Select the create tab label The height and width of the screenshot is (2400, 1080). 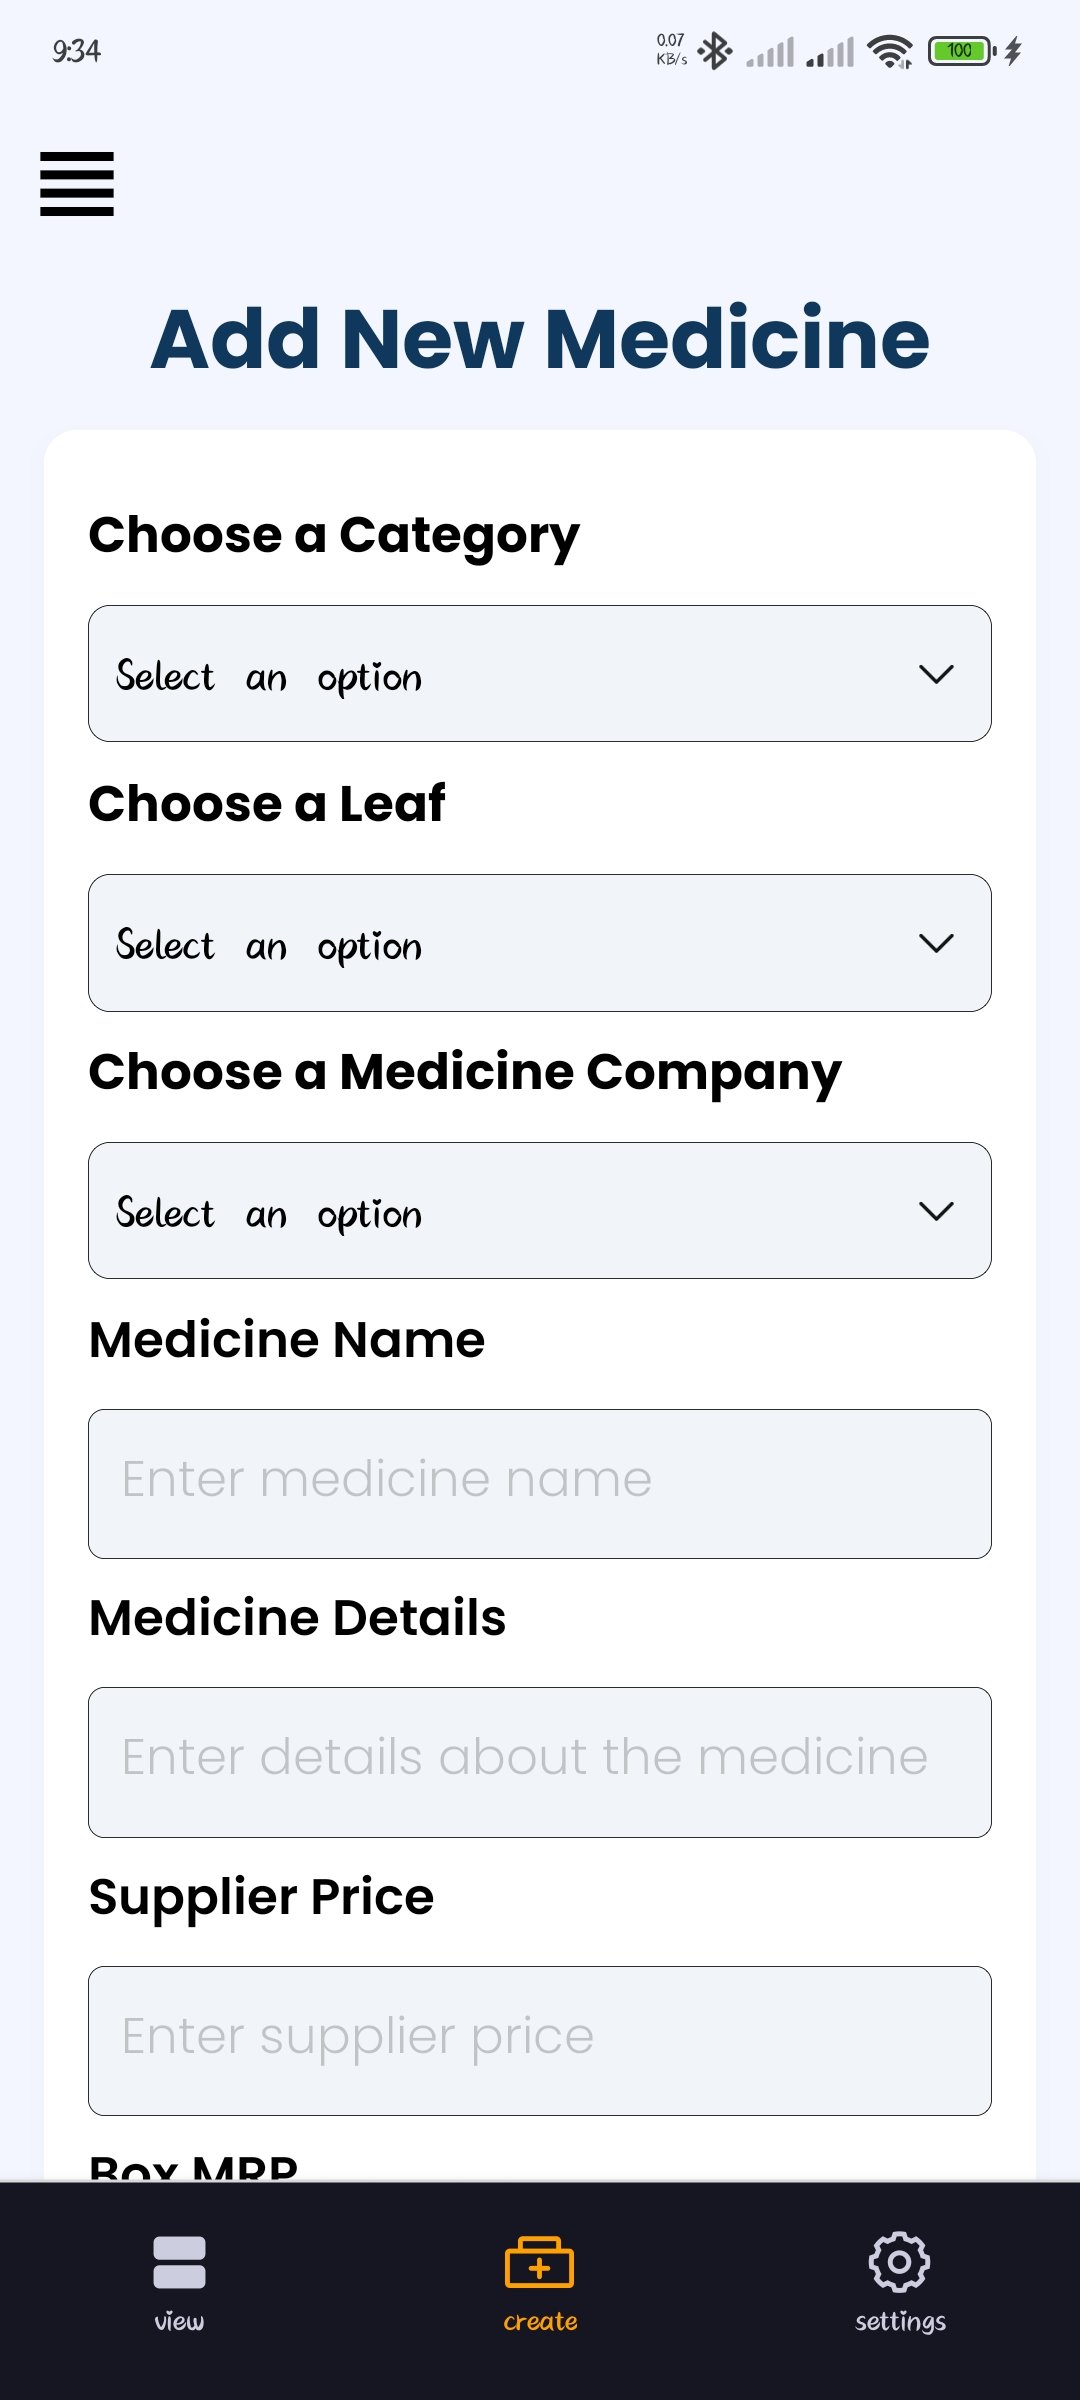(x=540, y=2321)
